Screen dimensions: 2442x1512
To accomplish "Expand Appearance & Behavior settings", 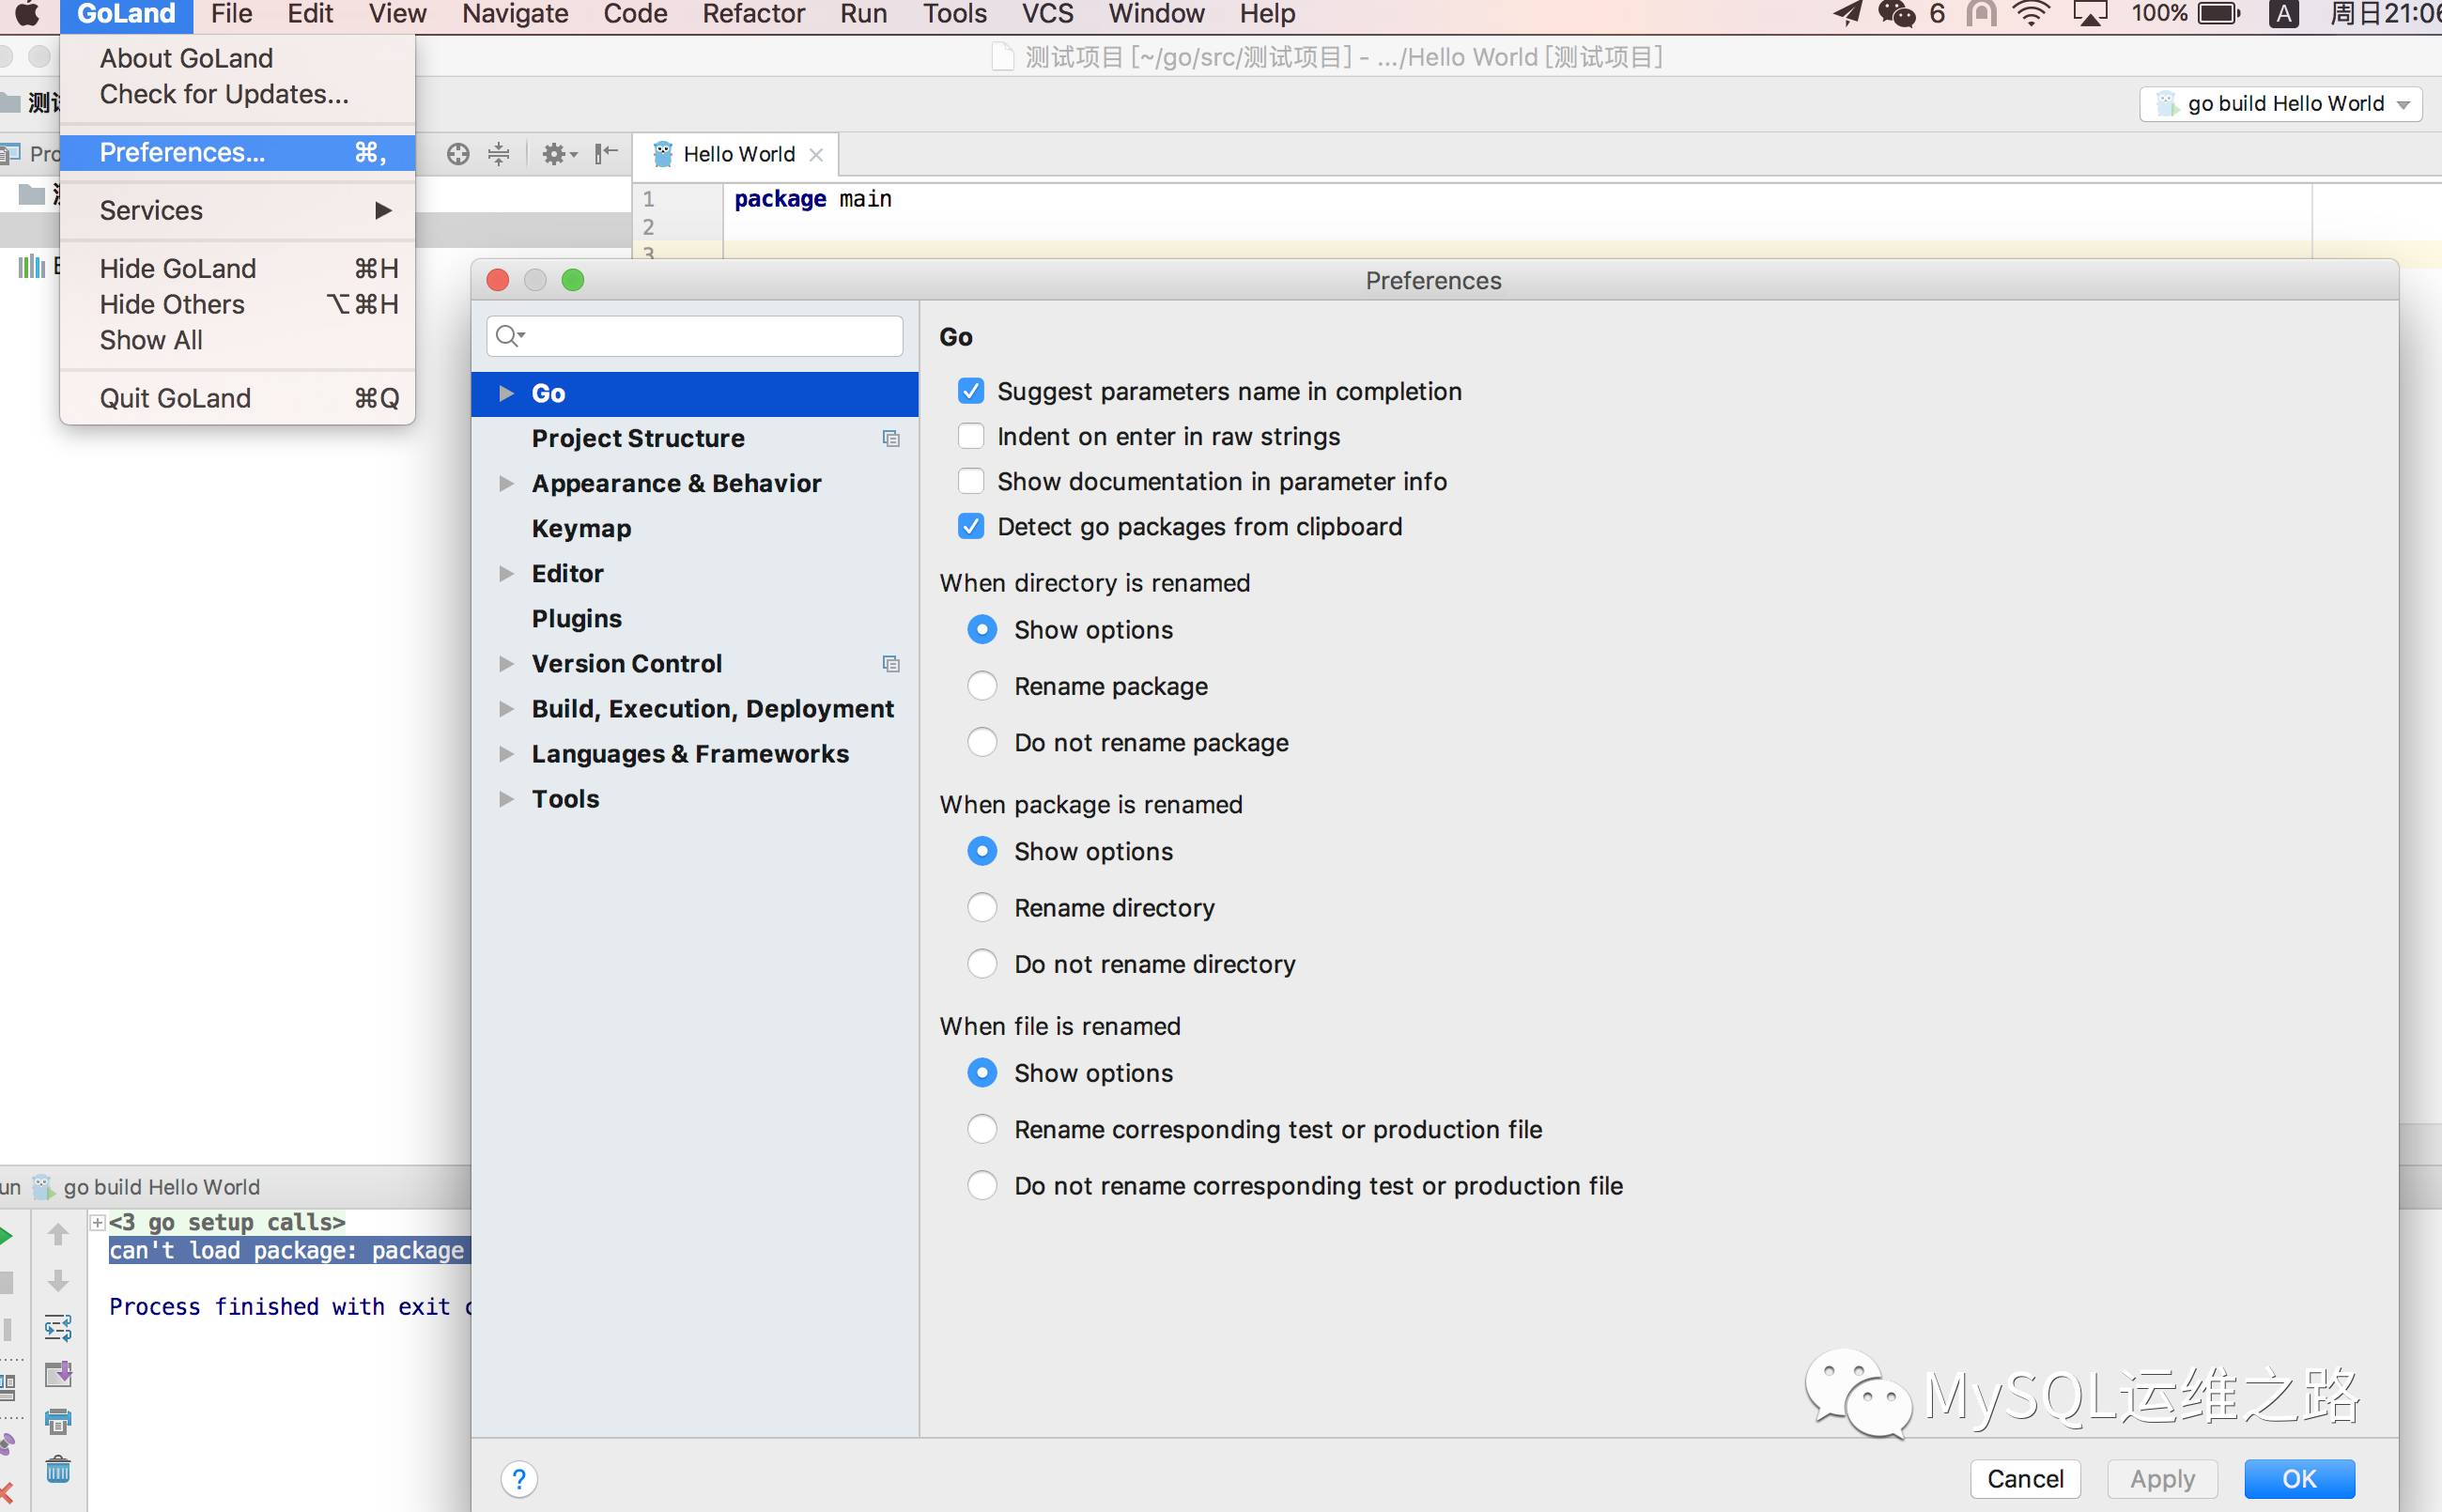I will pos(506,484).
